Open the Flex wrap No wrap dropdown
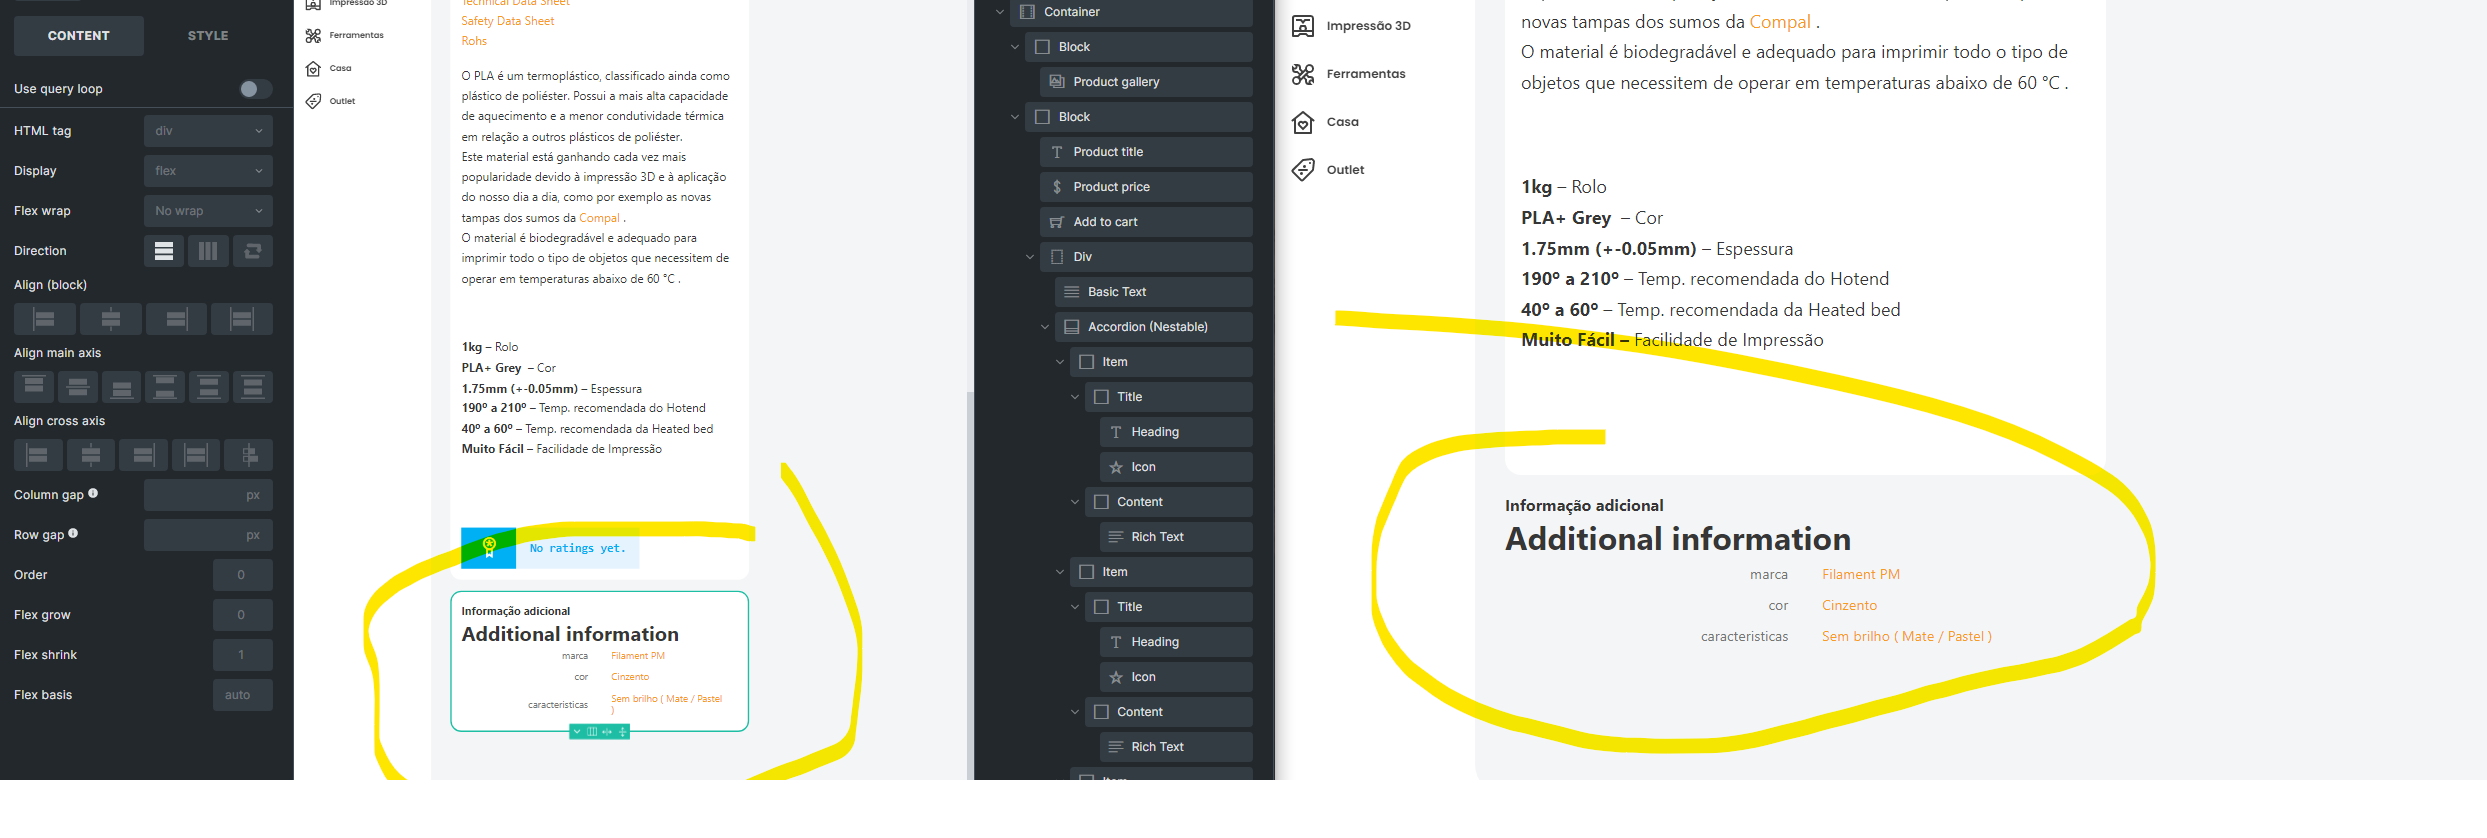Screen dimensions: 2487x838 pyautogui.click(x=208, y=211)
